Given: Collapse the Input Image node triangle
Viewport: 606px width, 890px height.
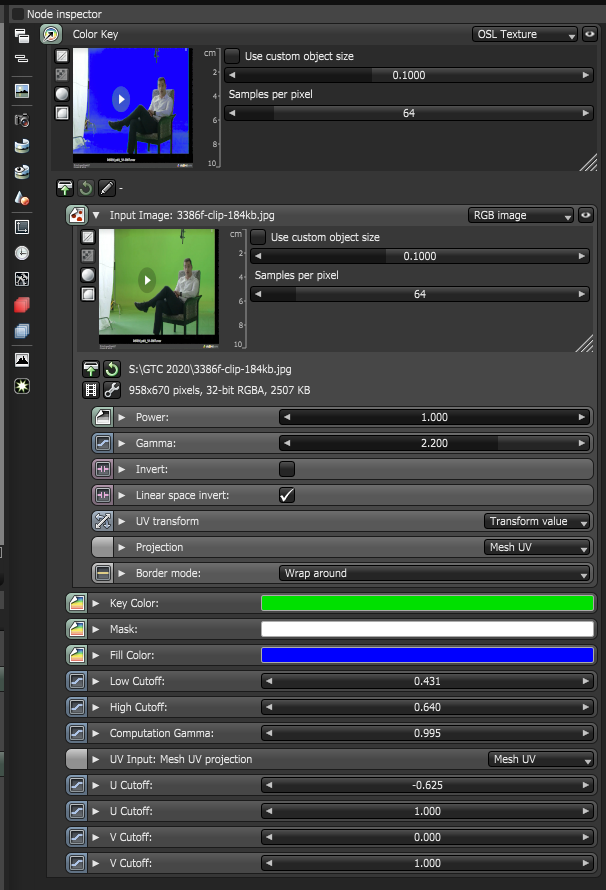Looking at the screenshot, I should (x=96, y=215).
